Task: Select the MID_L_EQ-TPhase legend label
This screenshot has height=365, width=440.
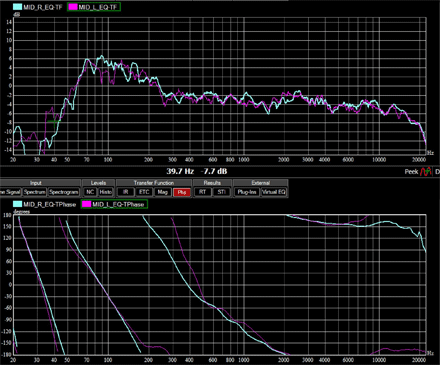Action: click(118, 204)
